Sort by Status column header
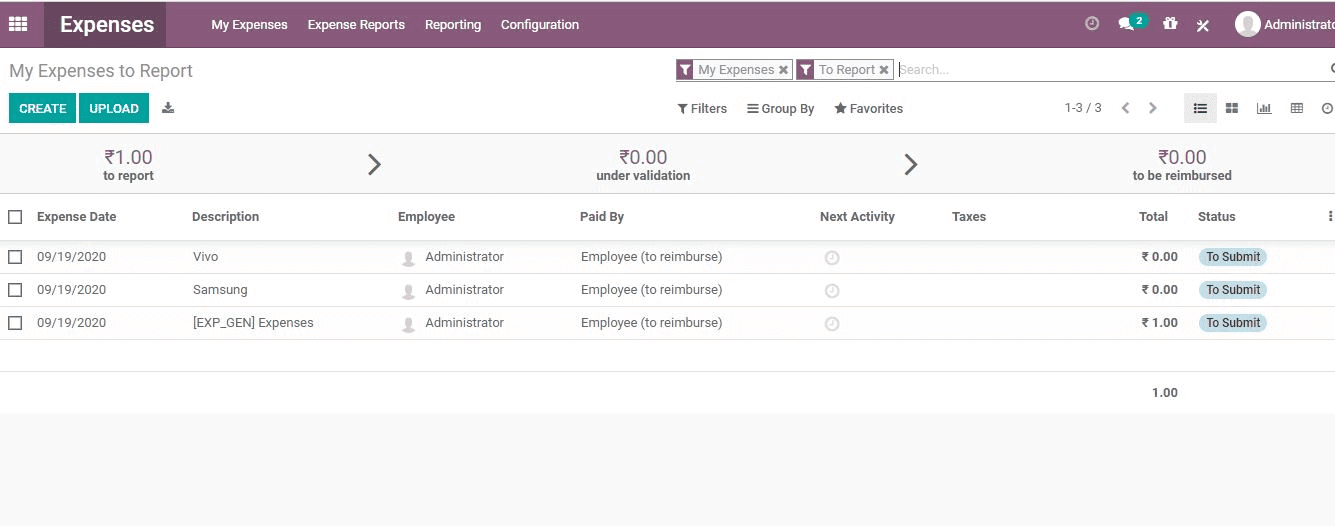 pos(1217,217)
